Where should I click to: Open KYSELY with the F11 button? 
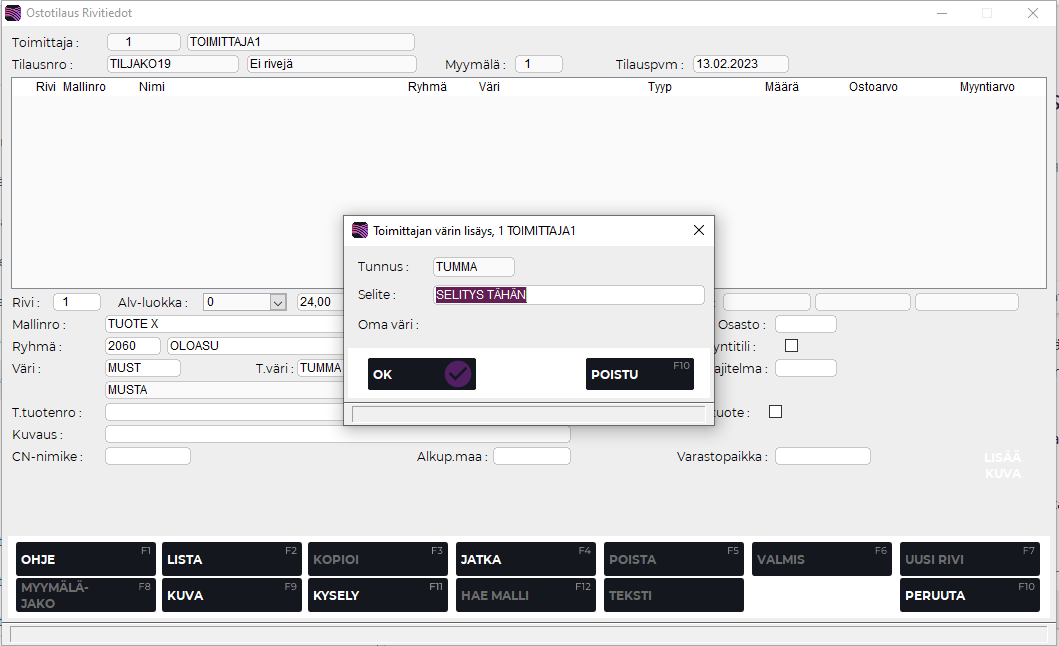coord(377,595)
